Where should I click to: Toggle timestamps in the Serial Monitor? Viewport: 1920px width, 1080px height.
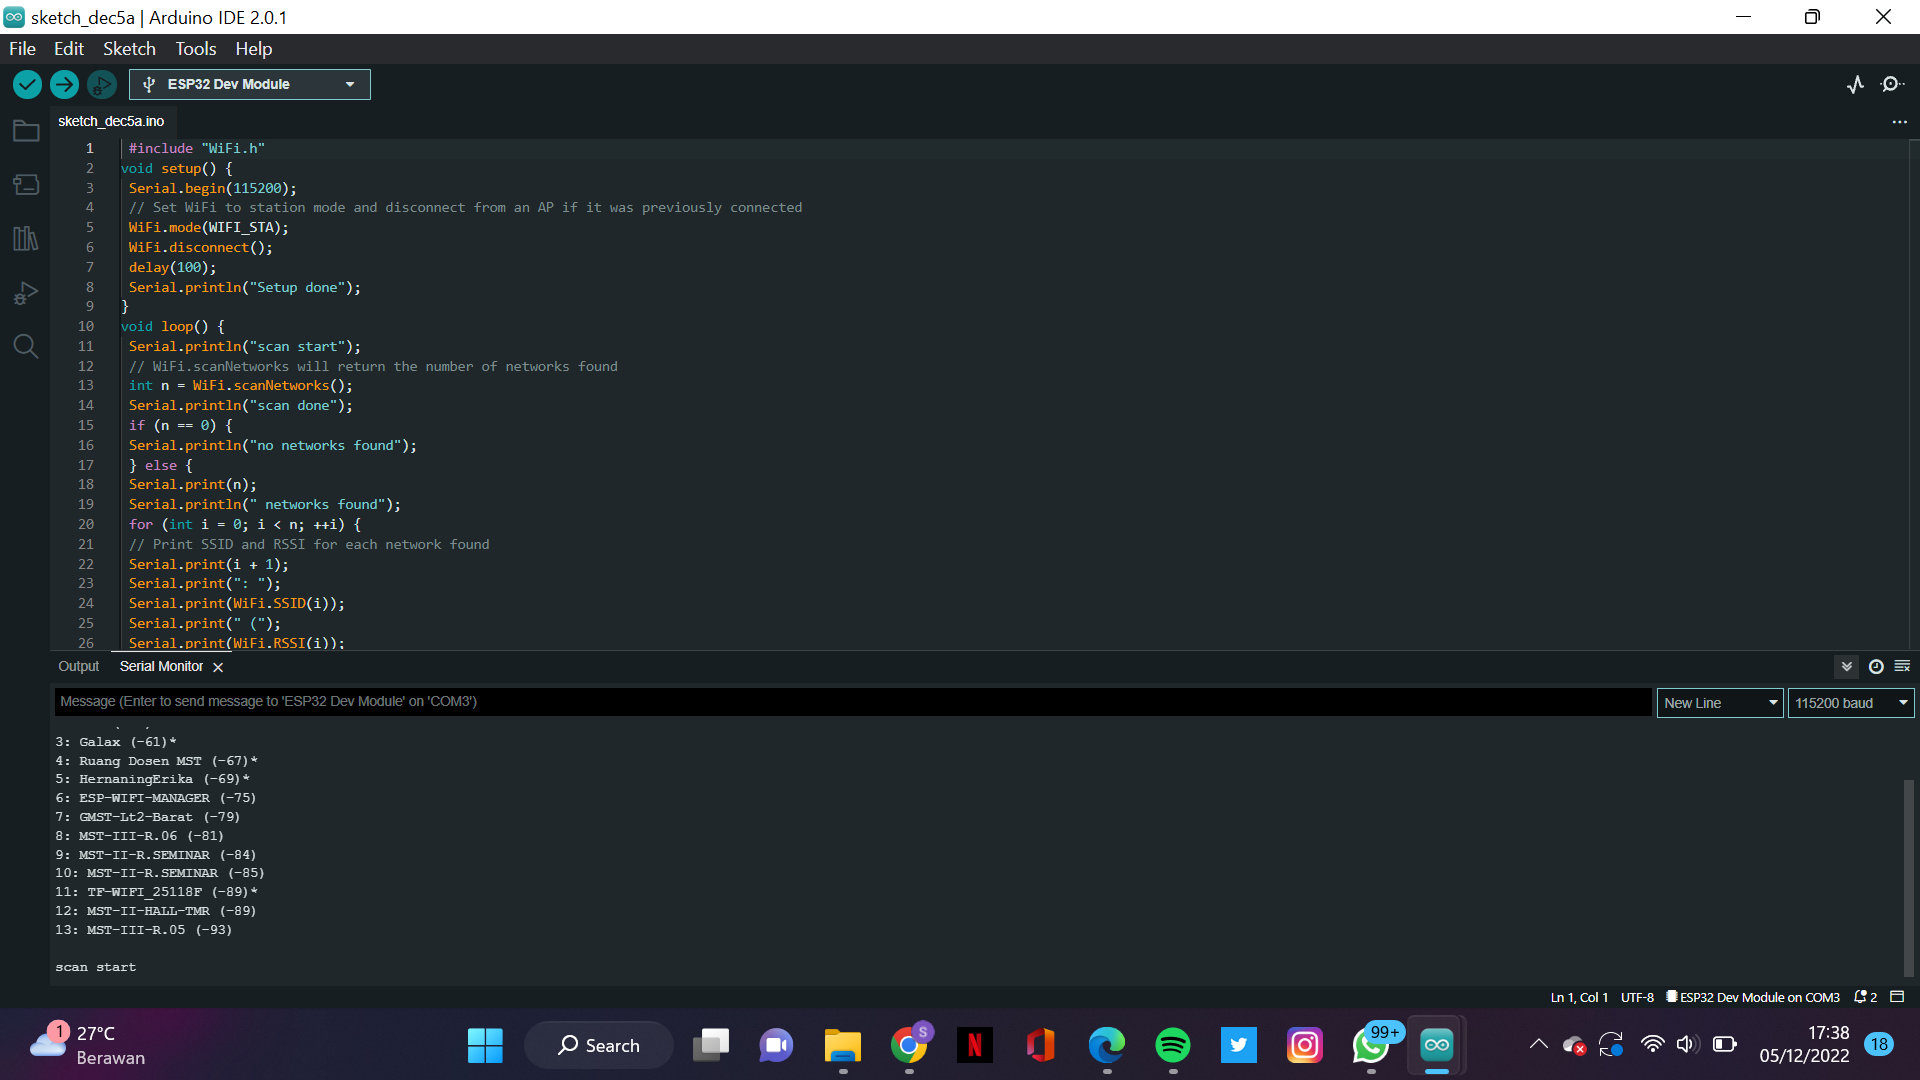1876,666
